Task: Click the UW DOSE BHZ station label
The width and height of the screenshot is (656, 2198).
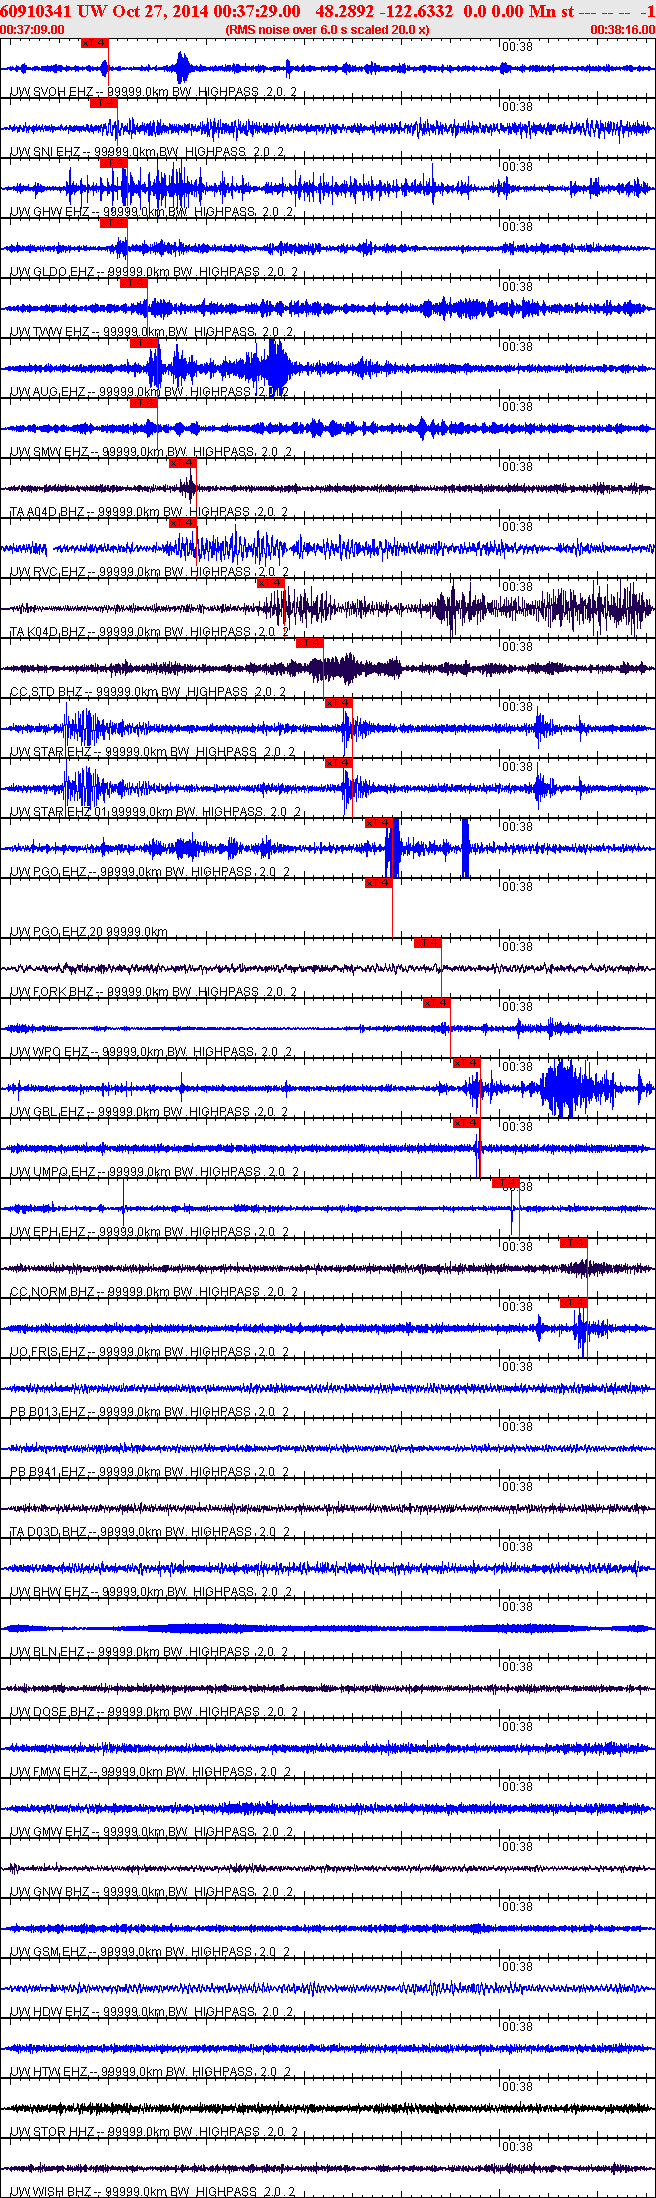Action: tap(152, 1712)
